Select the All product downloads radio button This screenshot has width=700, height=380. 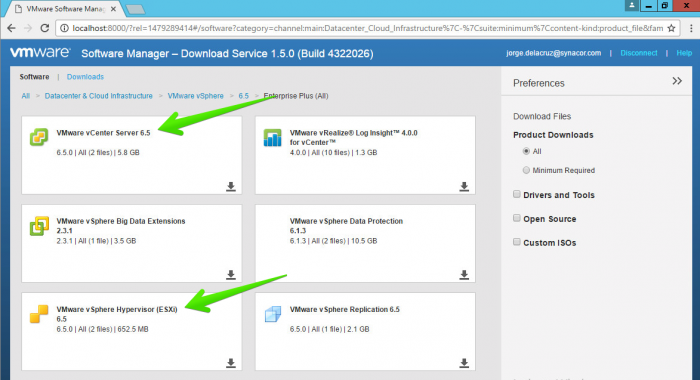click(x=526, y=151)
